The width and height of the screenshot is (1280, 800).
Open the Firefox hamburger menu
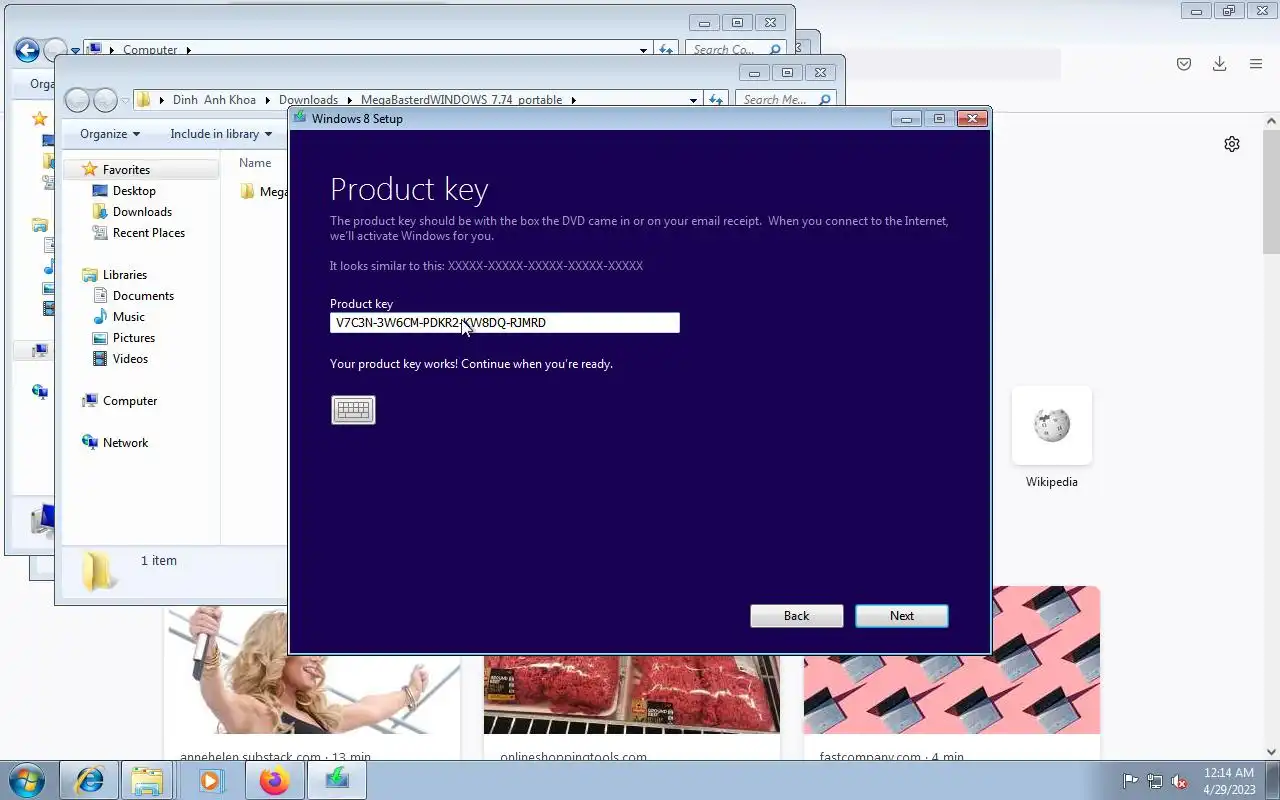[x=1256, y=64]
